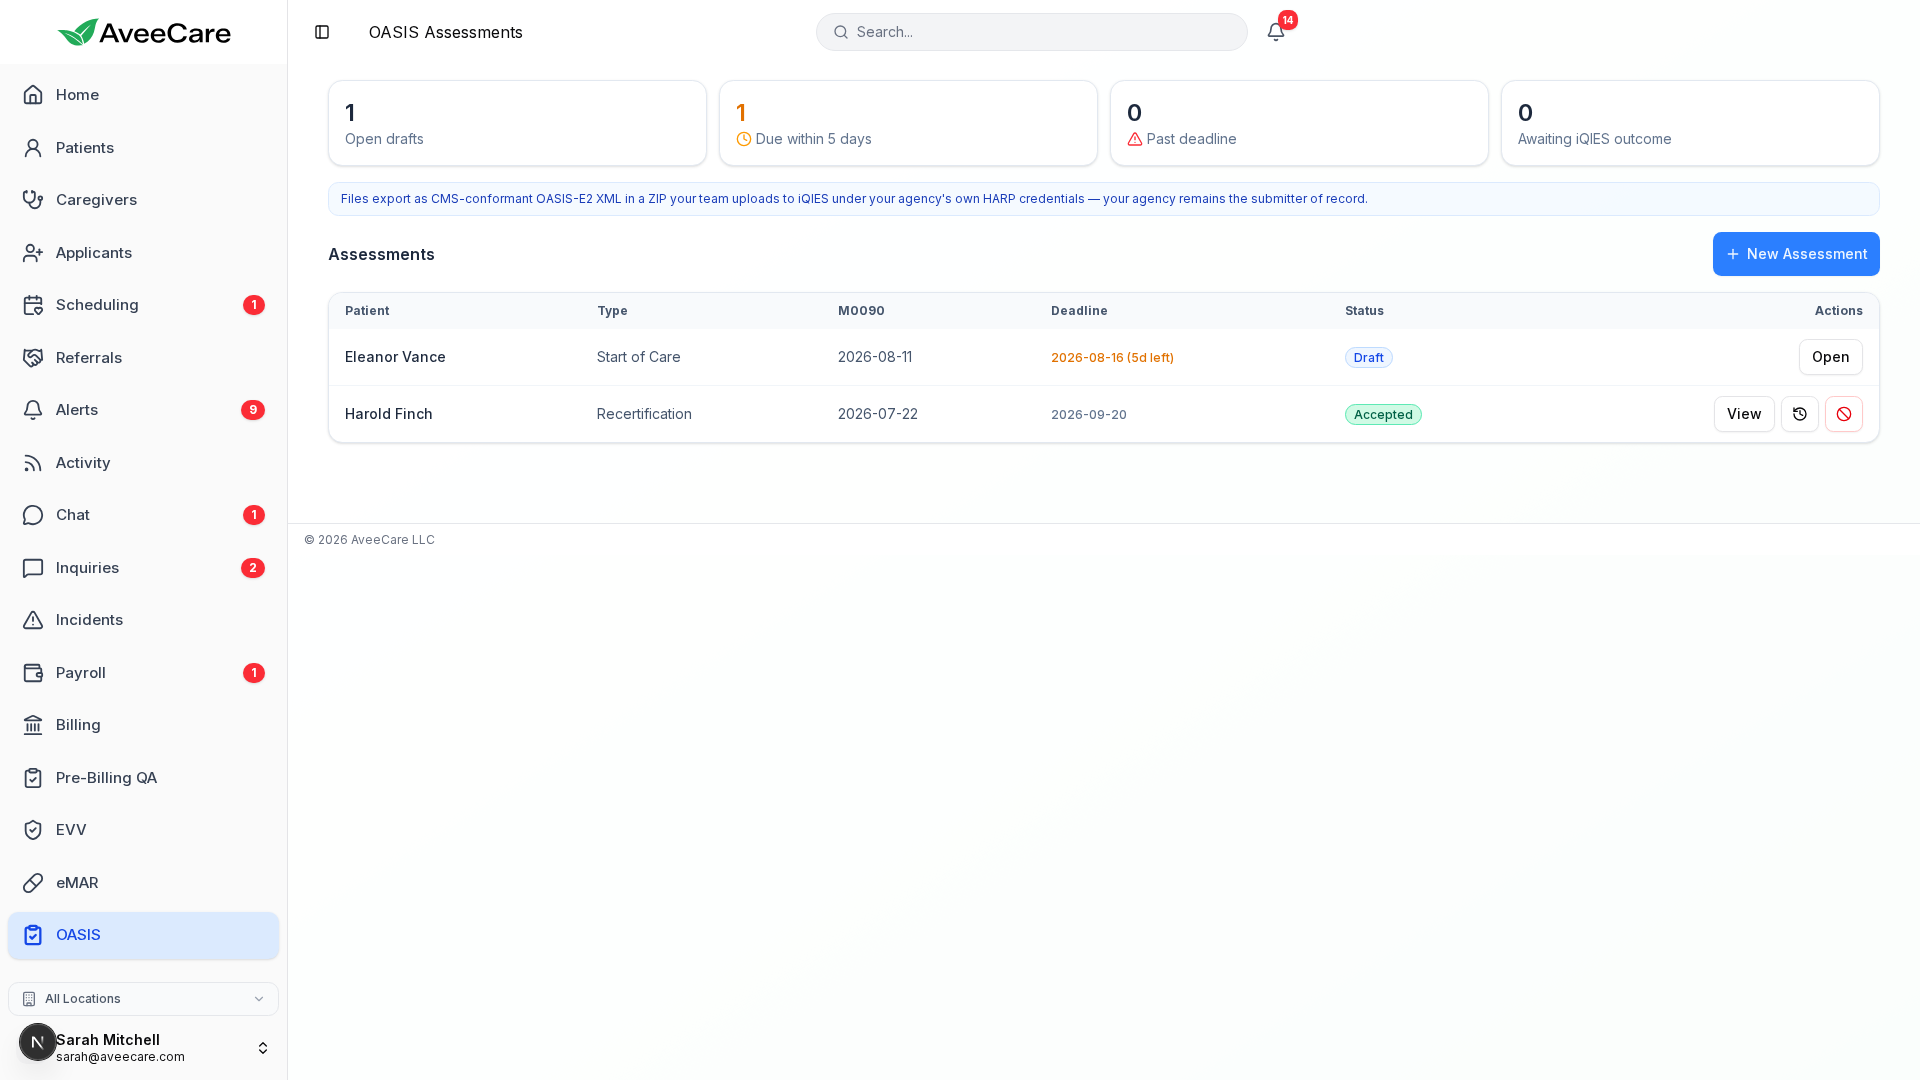The image size is (1920, 1080).
Task: Select OASIS menu label
Action: pyautogui.click(x=78, y=935)
